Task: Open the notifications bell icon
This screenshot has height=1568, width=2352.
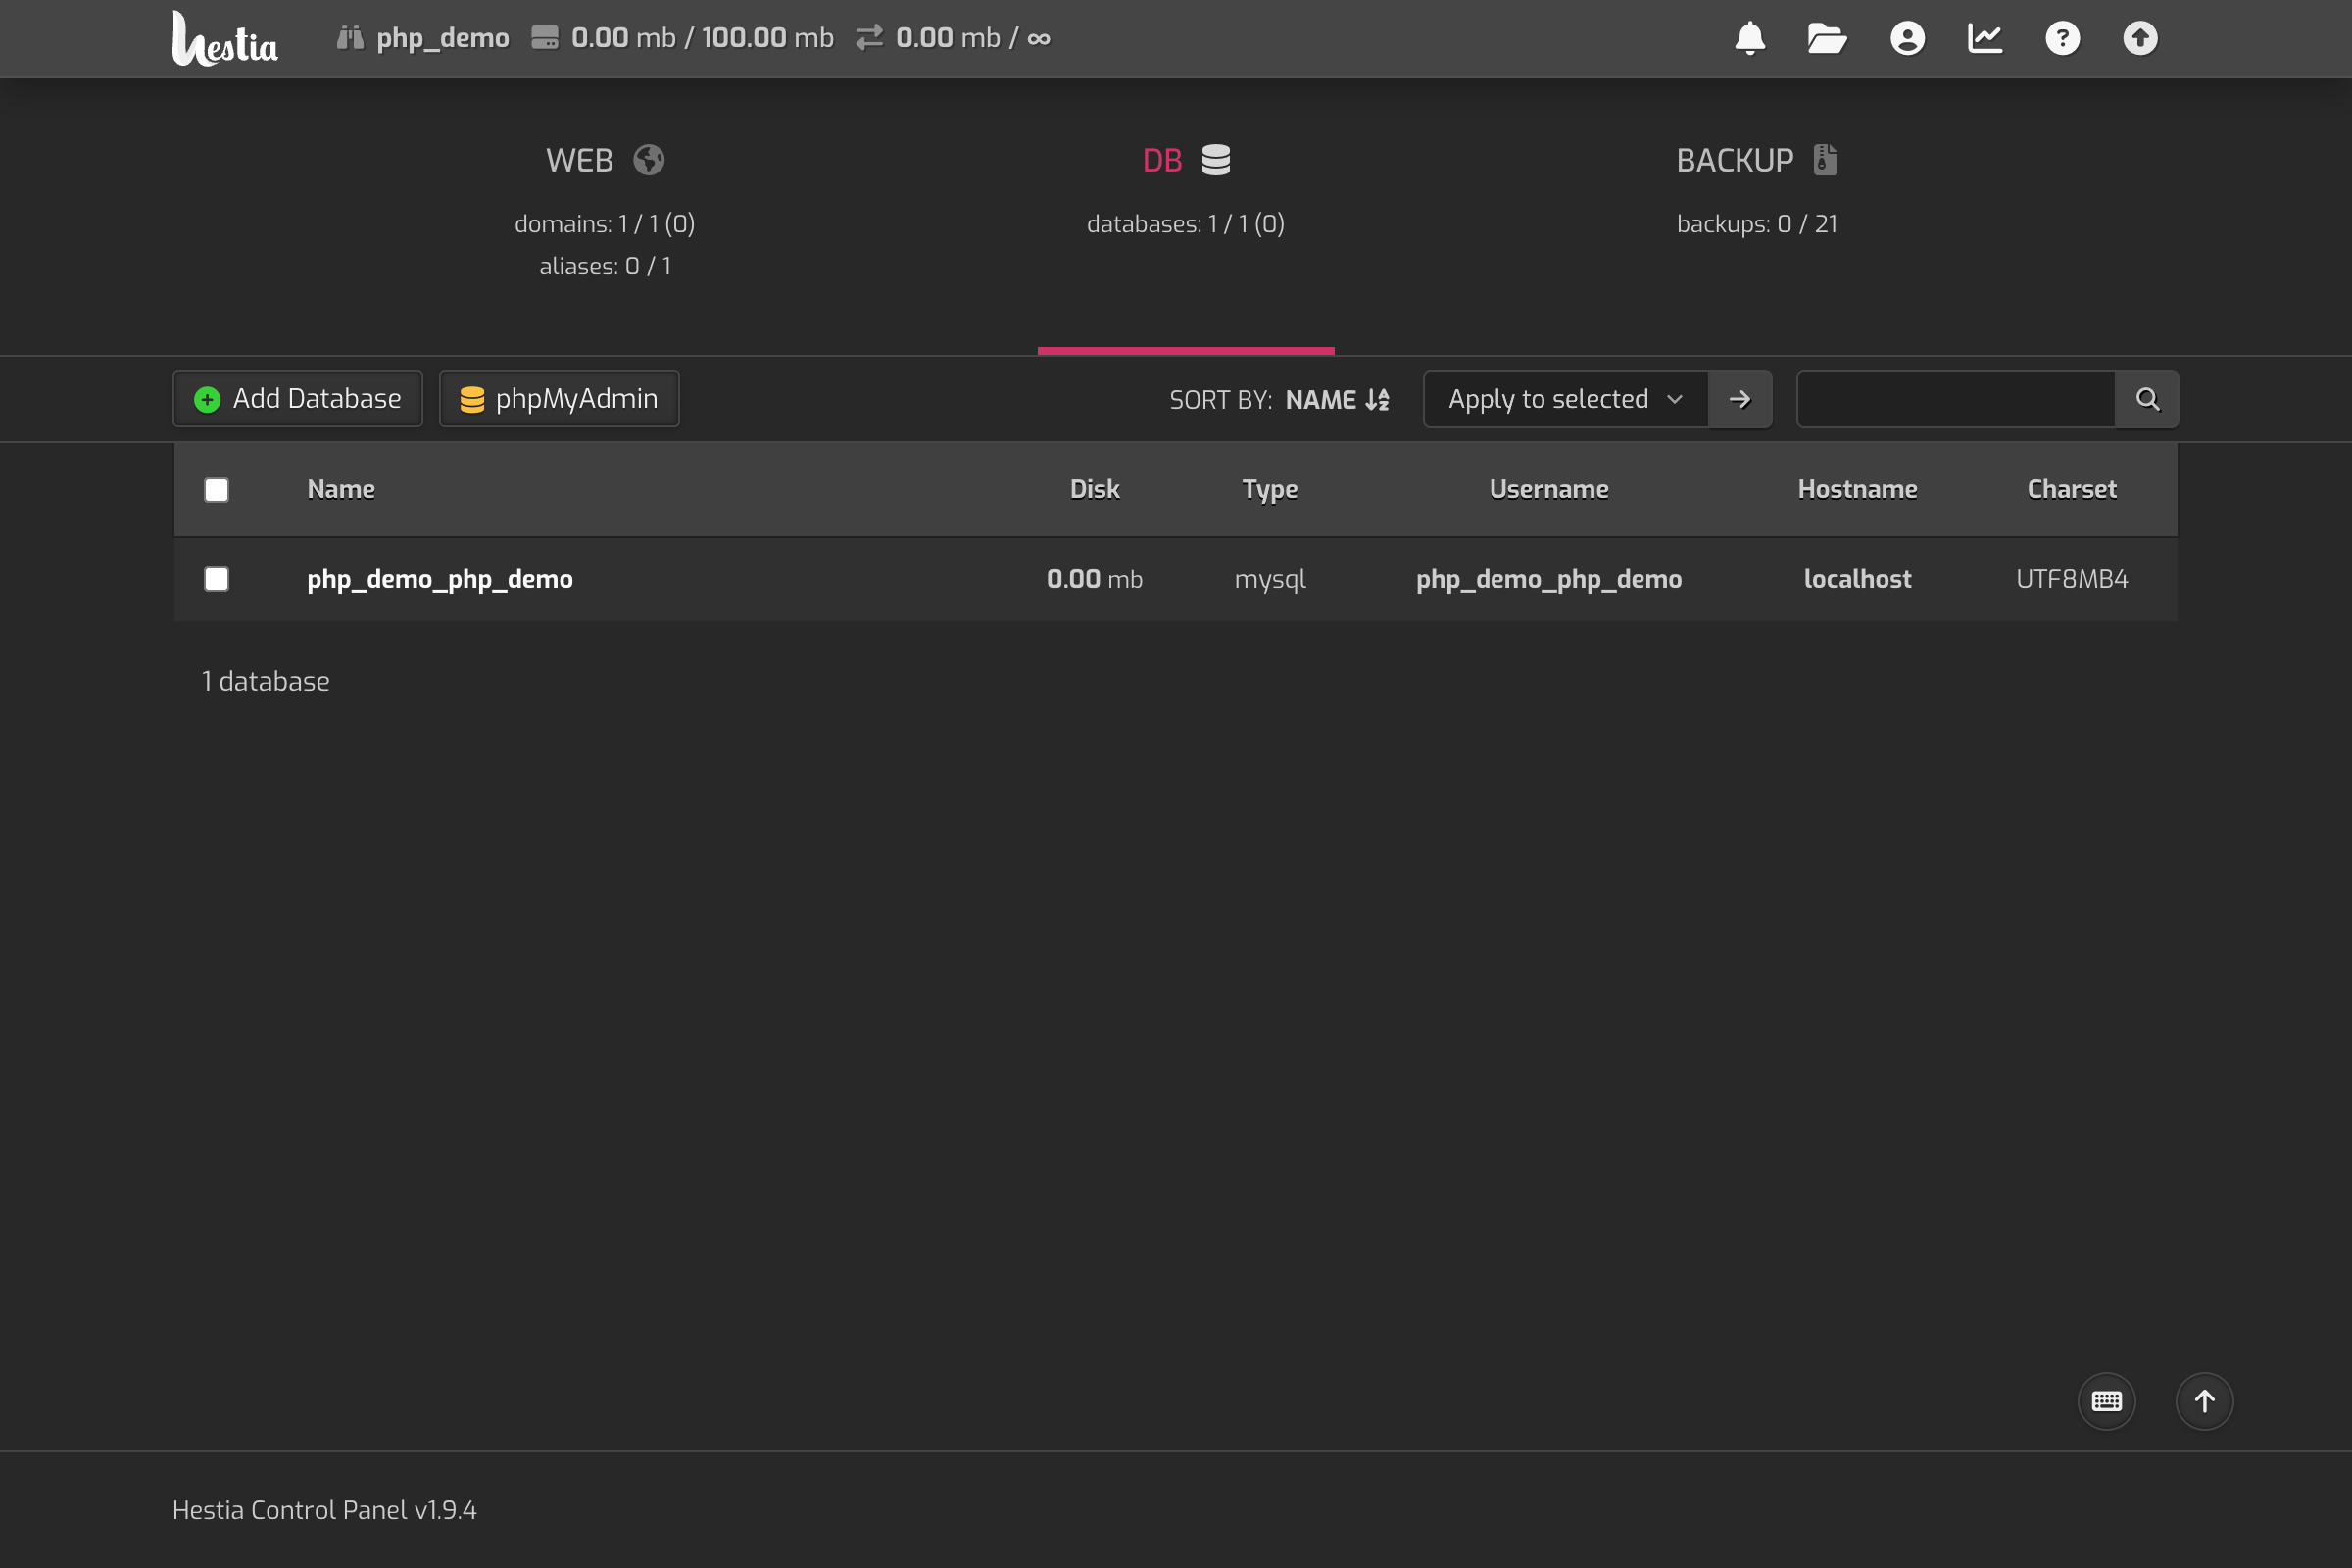Action: (x=1750, y=38)
